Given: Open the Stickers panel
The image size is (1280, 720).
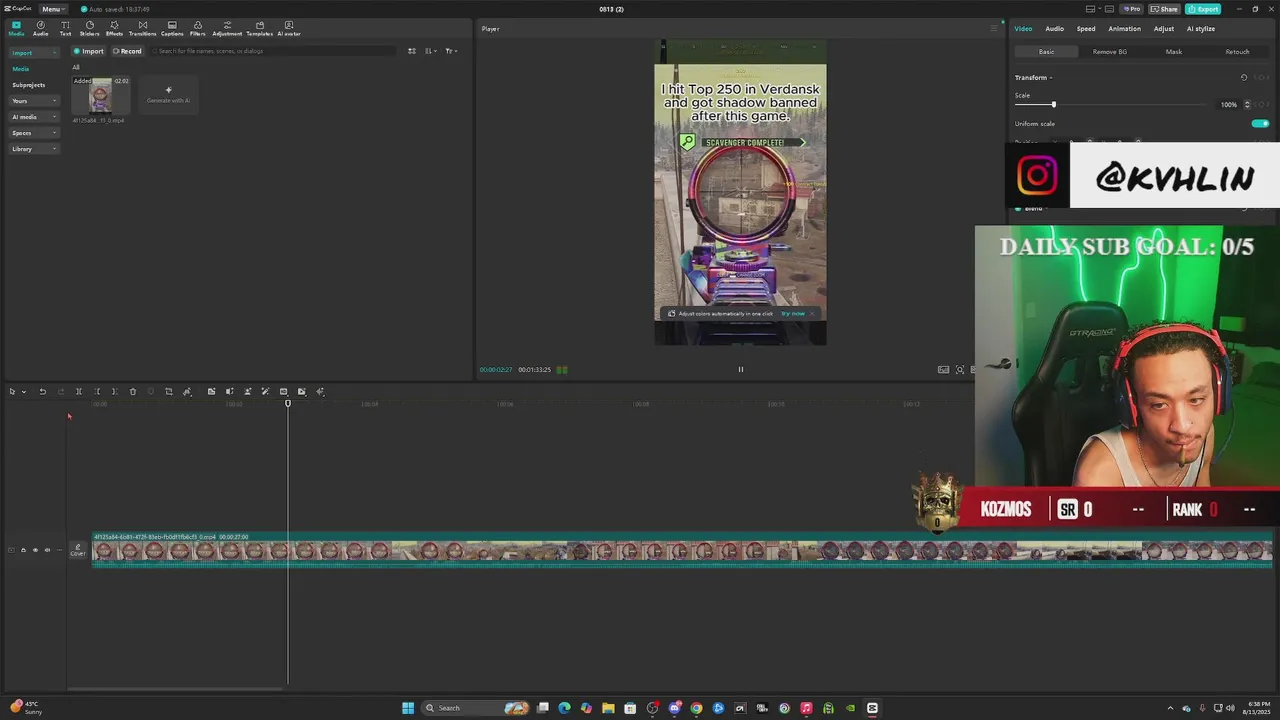Looking at the screenshot, I should click(x=89, y=28).
